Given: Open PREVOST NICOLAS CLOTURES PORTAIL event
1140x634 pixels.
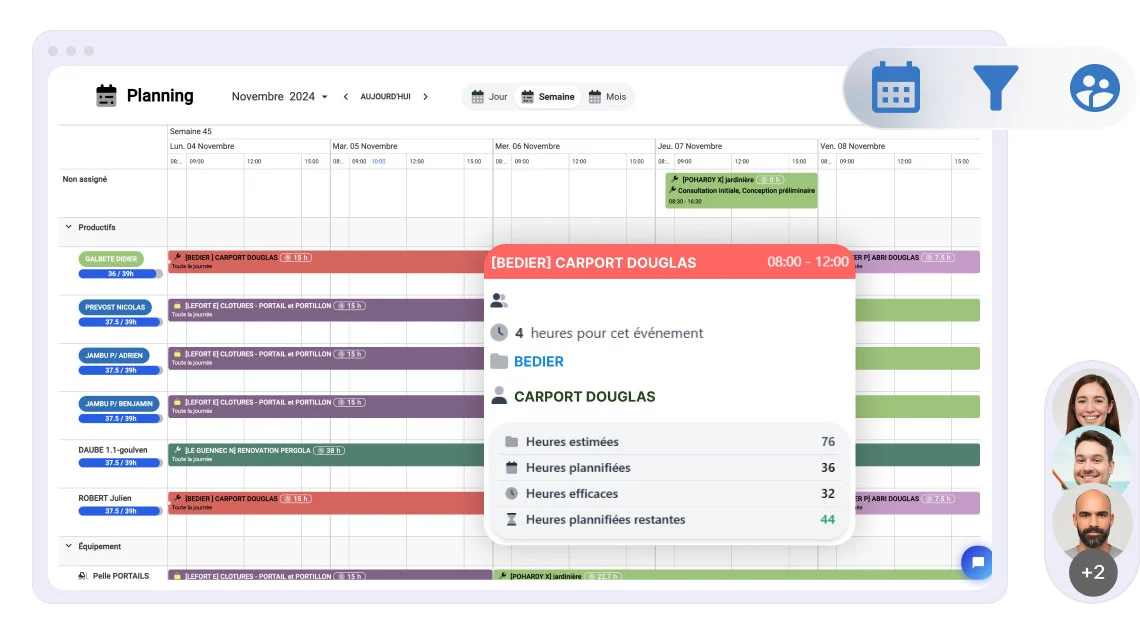Looking at the screenshot, I should pyautogui.click(x=326, y=310).
